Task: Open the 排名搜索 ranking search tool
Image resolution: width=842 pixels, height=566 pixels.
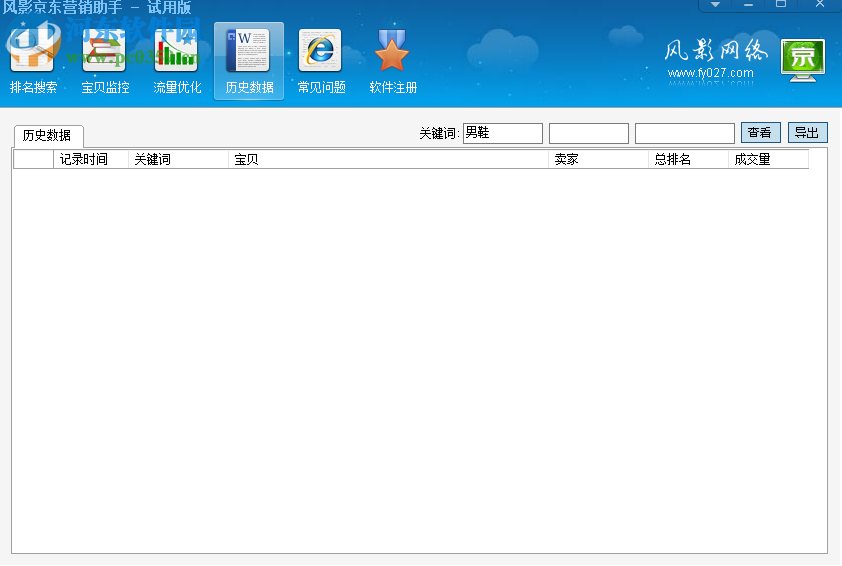Action: 33,61
